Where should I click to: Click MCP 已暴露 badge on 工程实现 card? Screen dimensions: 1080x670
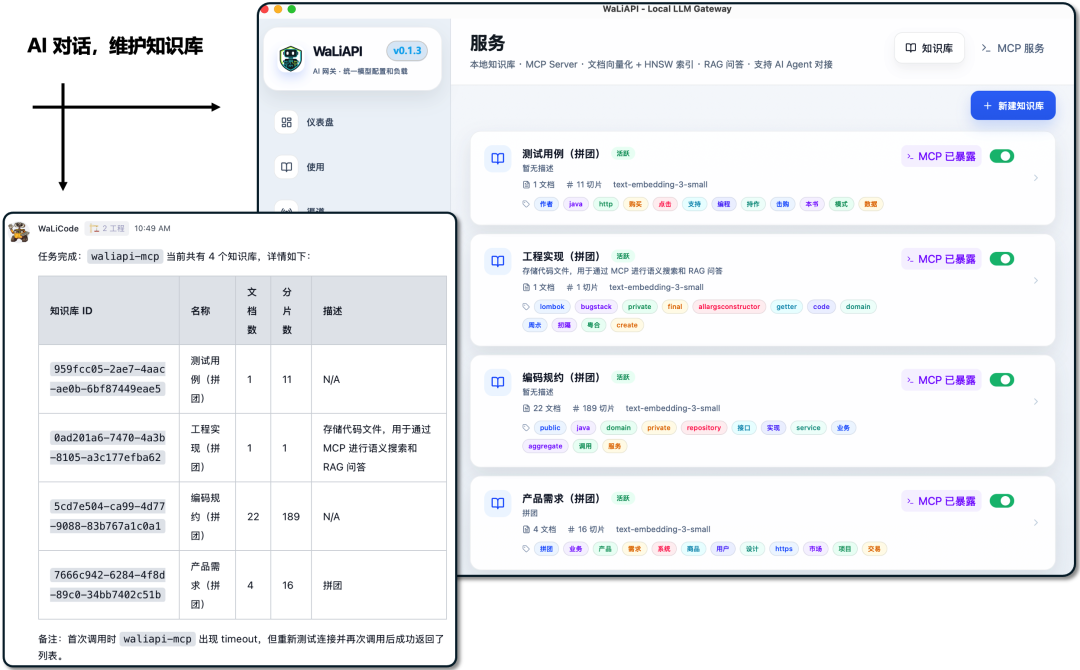pyautogui.click(x=941, y=259)
